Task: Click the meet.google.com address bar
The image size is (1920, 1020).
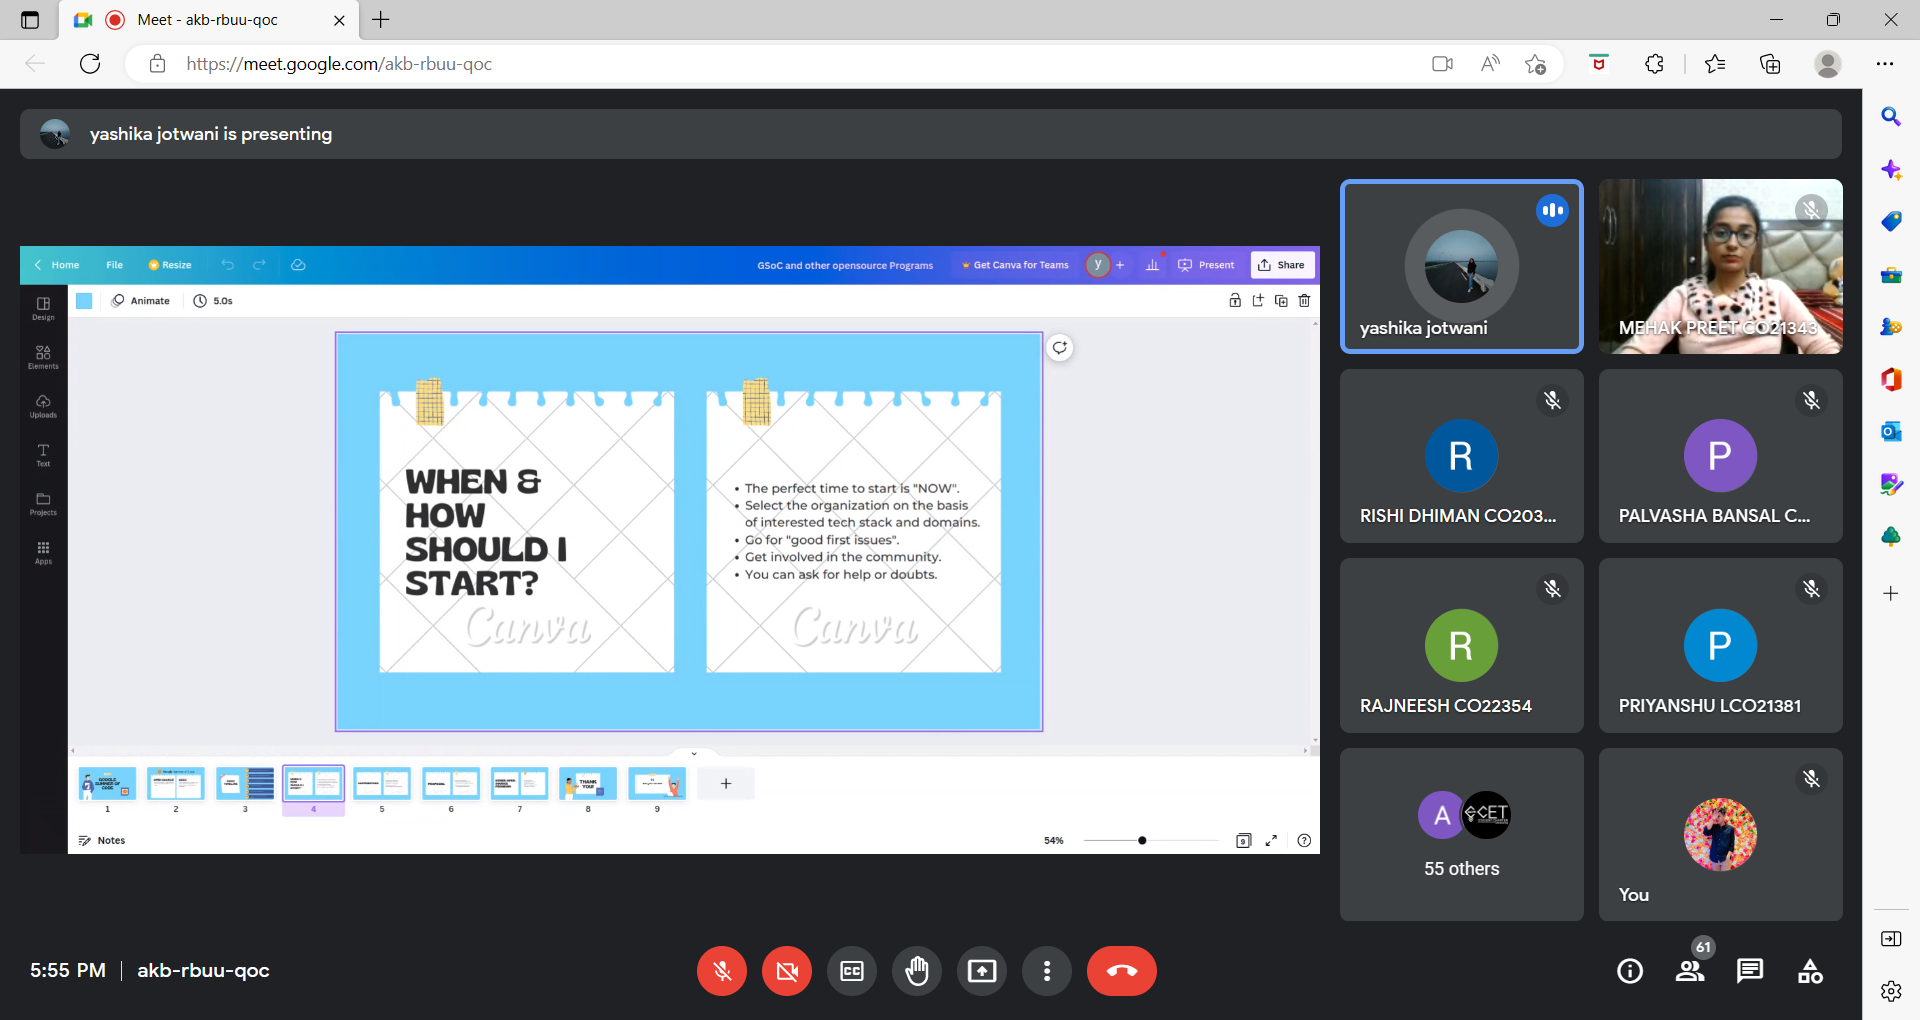Action: point(700,64)
